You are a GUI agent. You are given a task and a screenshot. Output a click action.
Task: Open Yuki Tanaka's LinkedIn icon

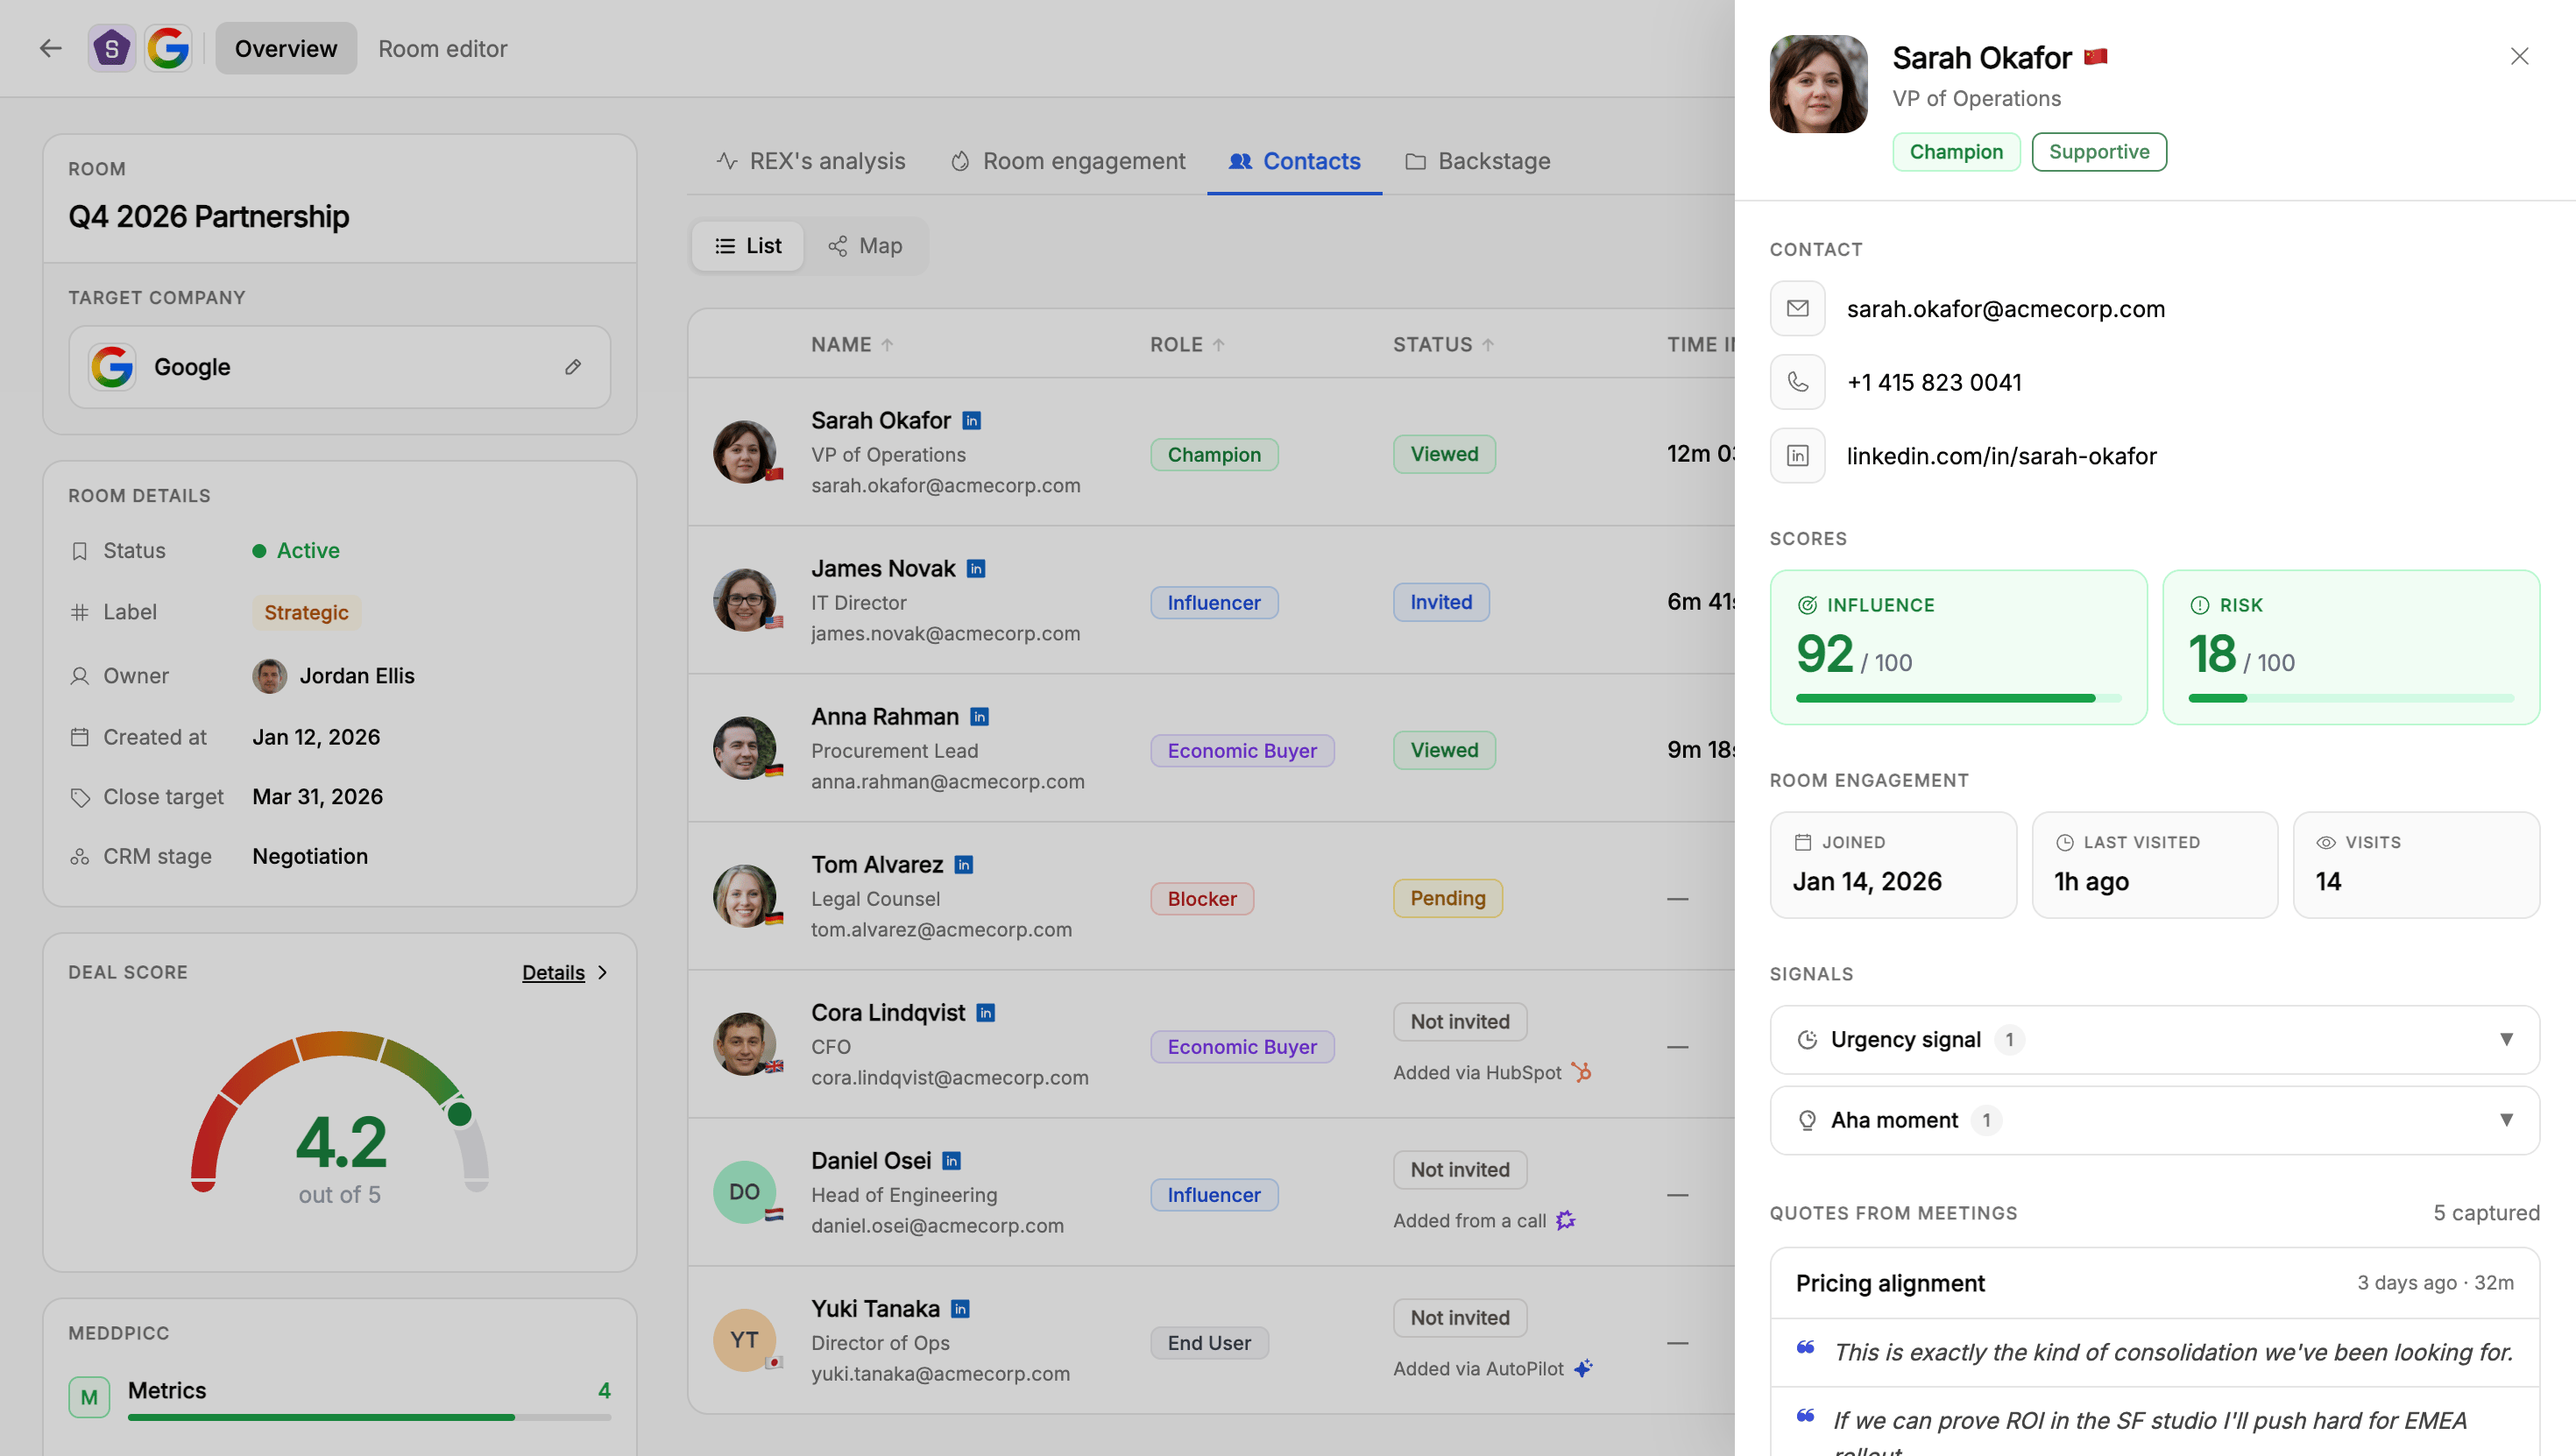[x=960, y=1309]
